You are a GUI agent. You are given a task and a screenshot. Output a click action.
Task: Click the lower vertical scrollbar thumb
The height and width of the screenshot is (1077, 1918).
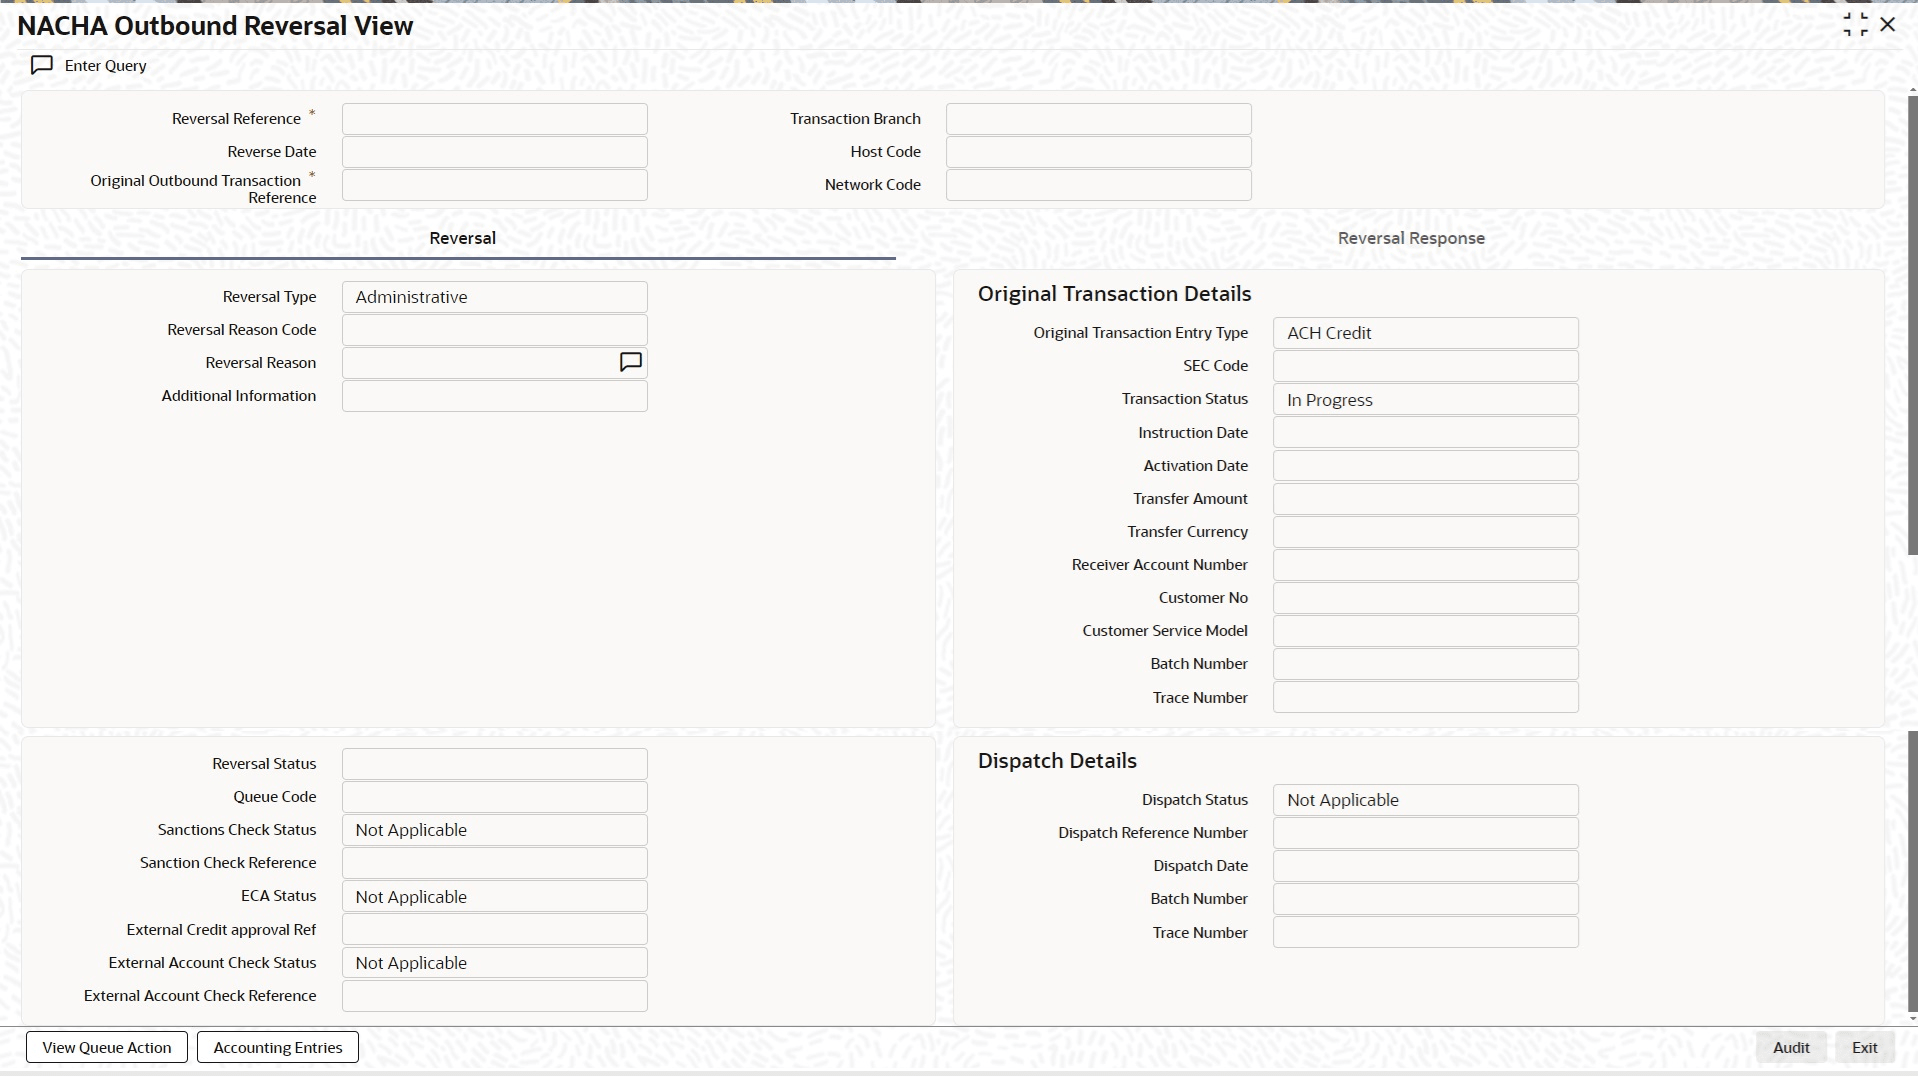[1912, 871]
